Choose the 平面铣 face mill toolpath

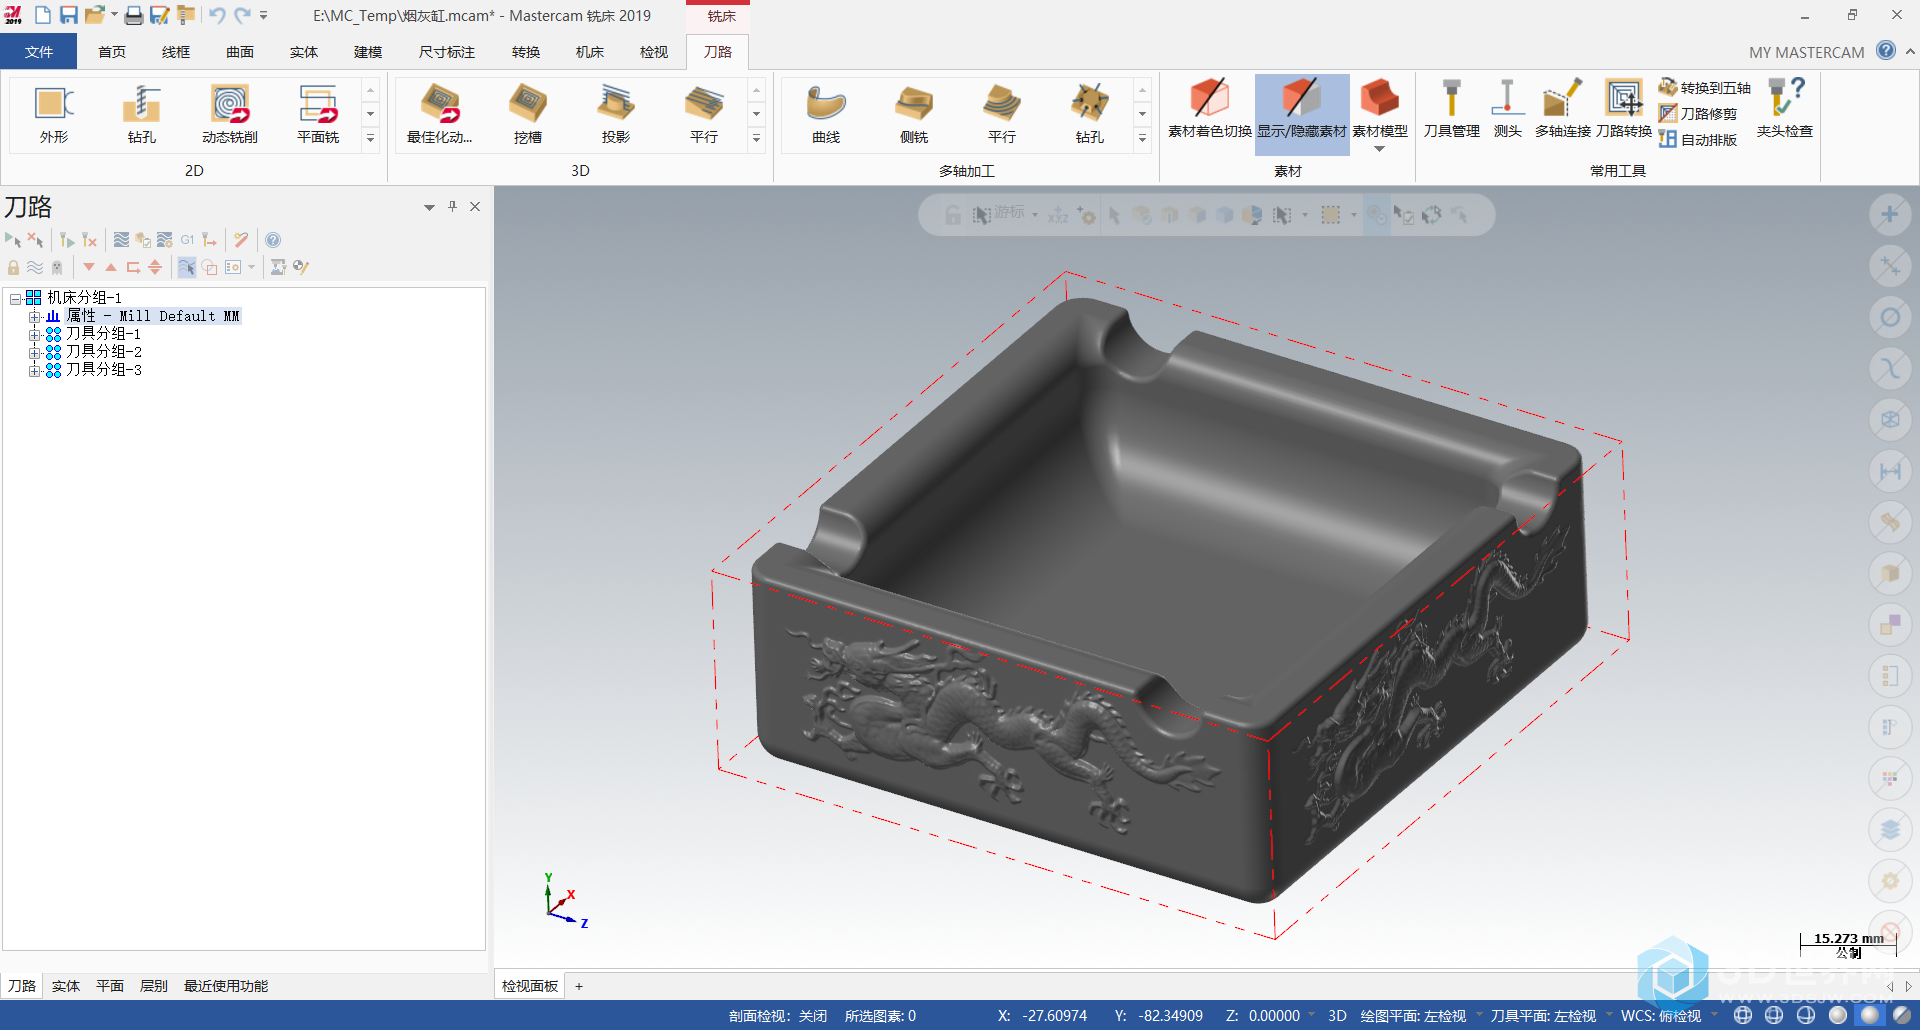pos(318,114)
